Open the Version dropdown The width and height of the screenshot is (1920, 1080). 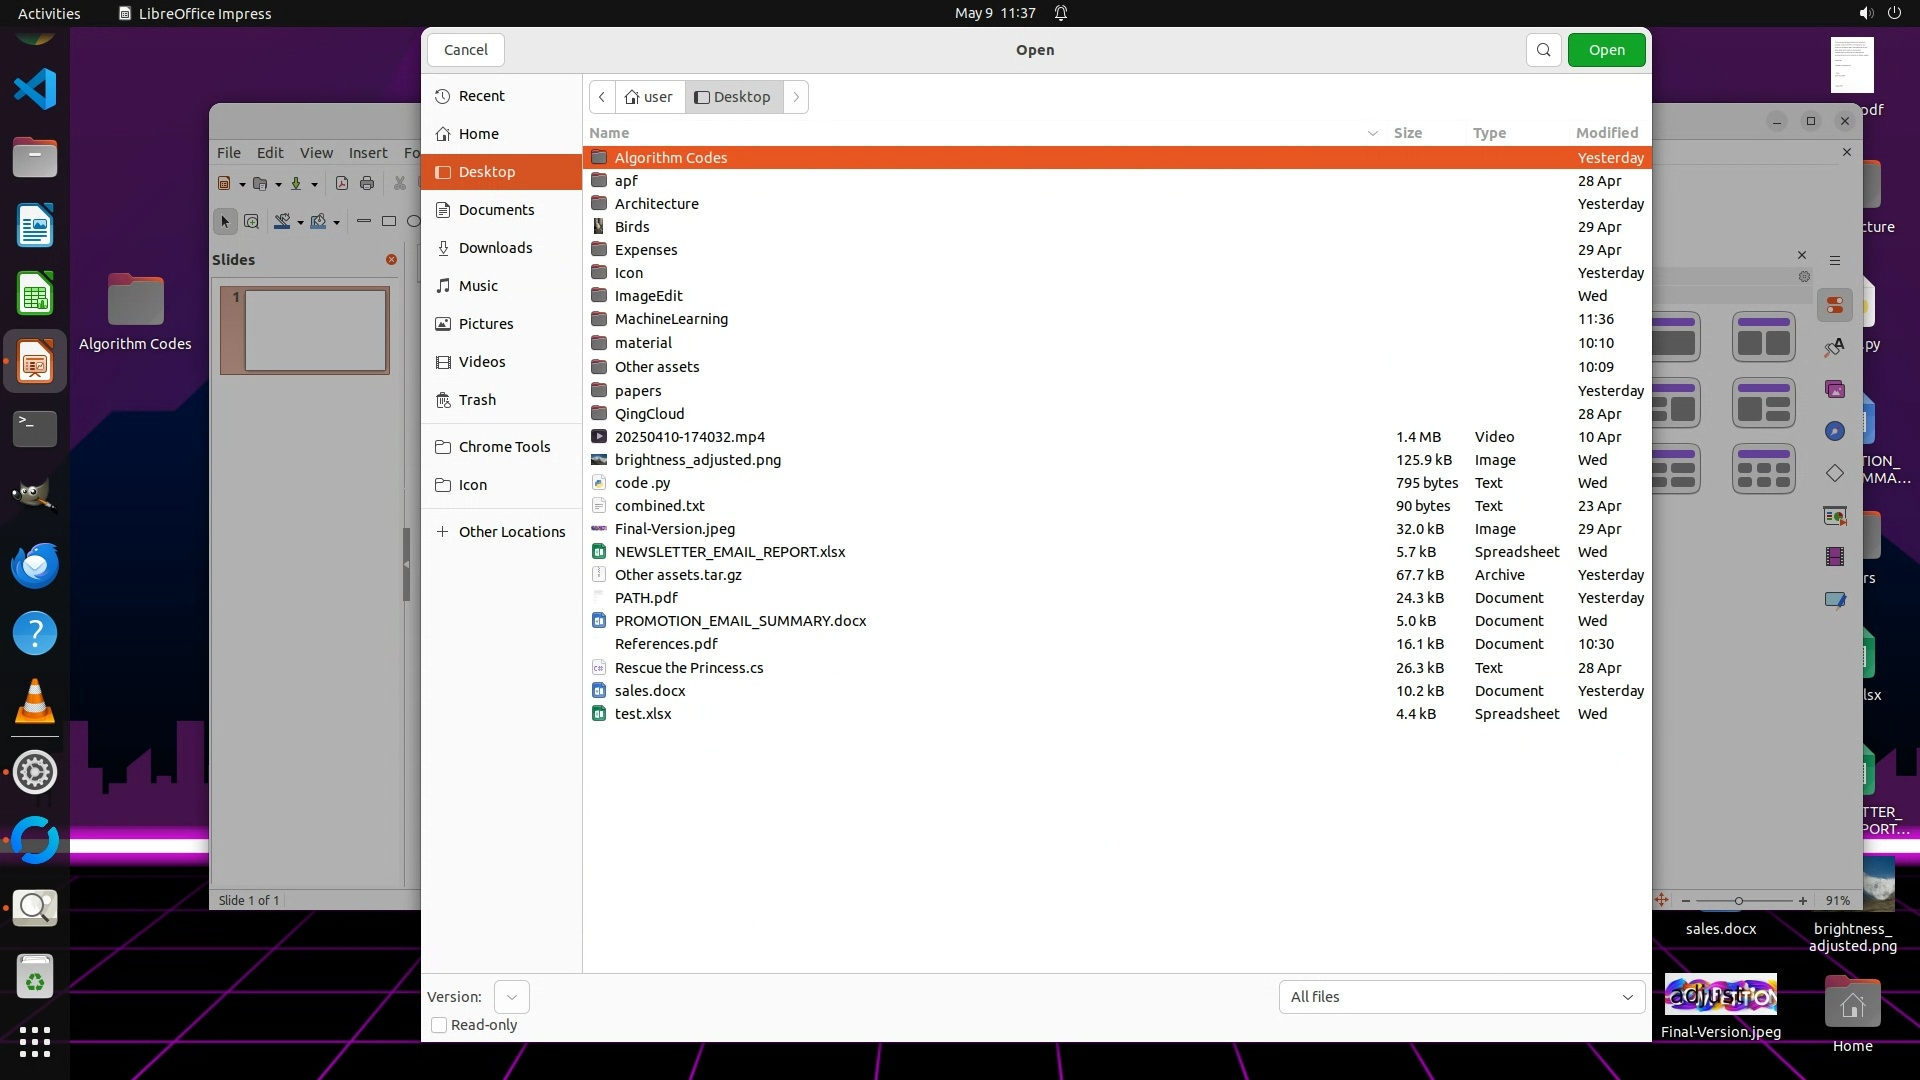511,997
